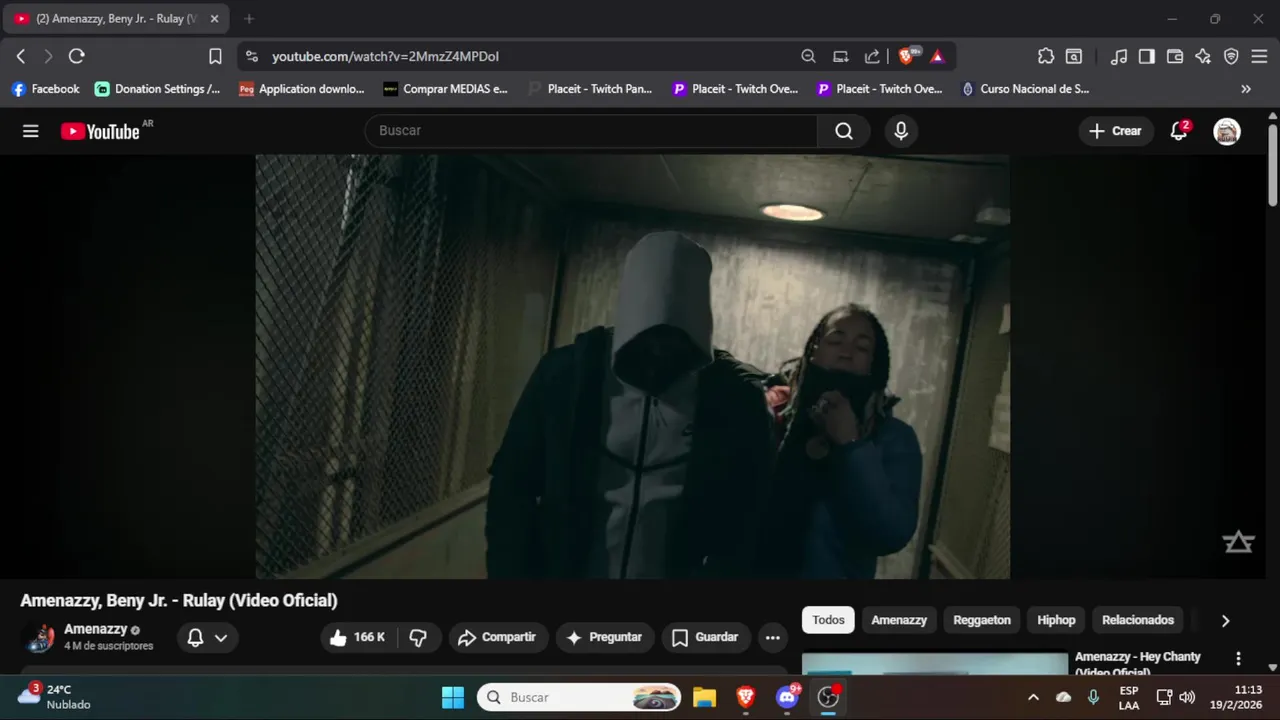Open Brave Shields lion icon
This screenshot has width=1280, height=720.
point(908,56)
